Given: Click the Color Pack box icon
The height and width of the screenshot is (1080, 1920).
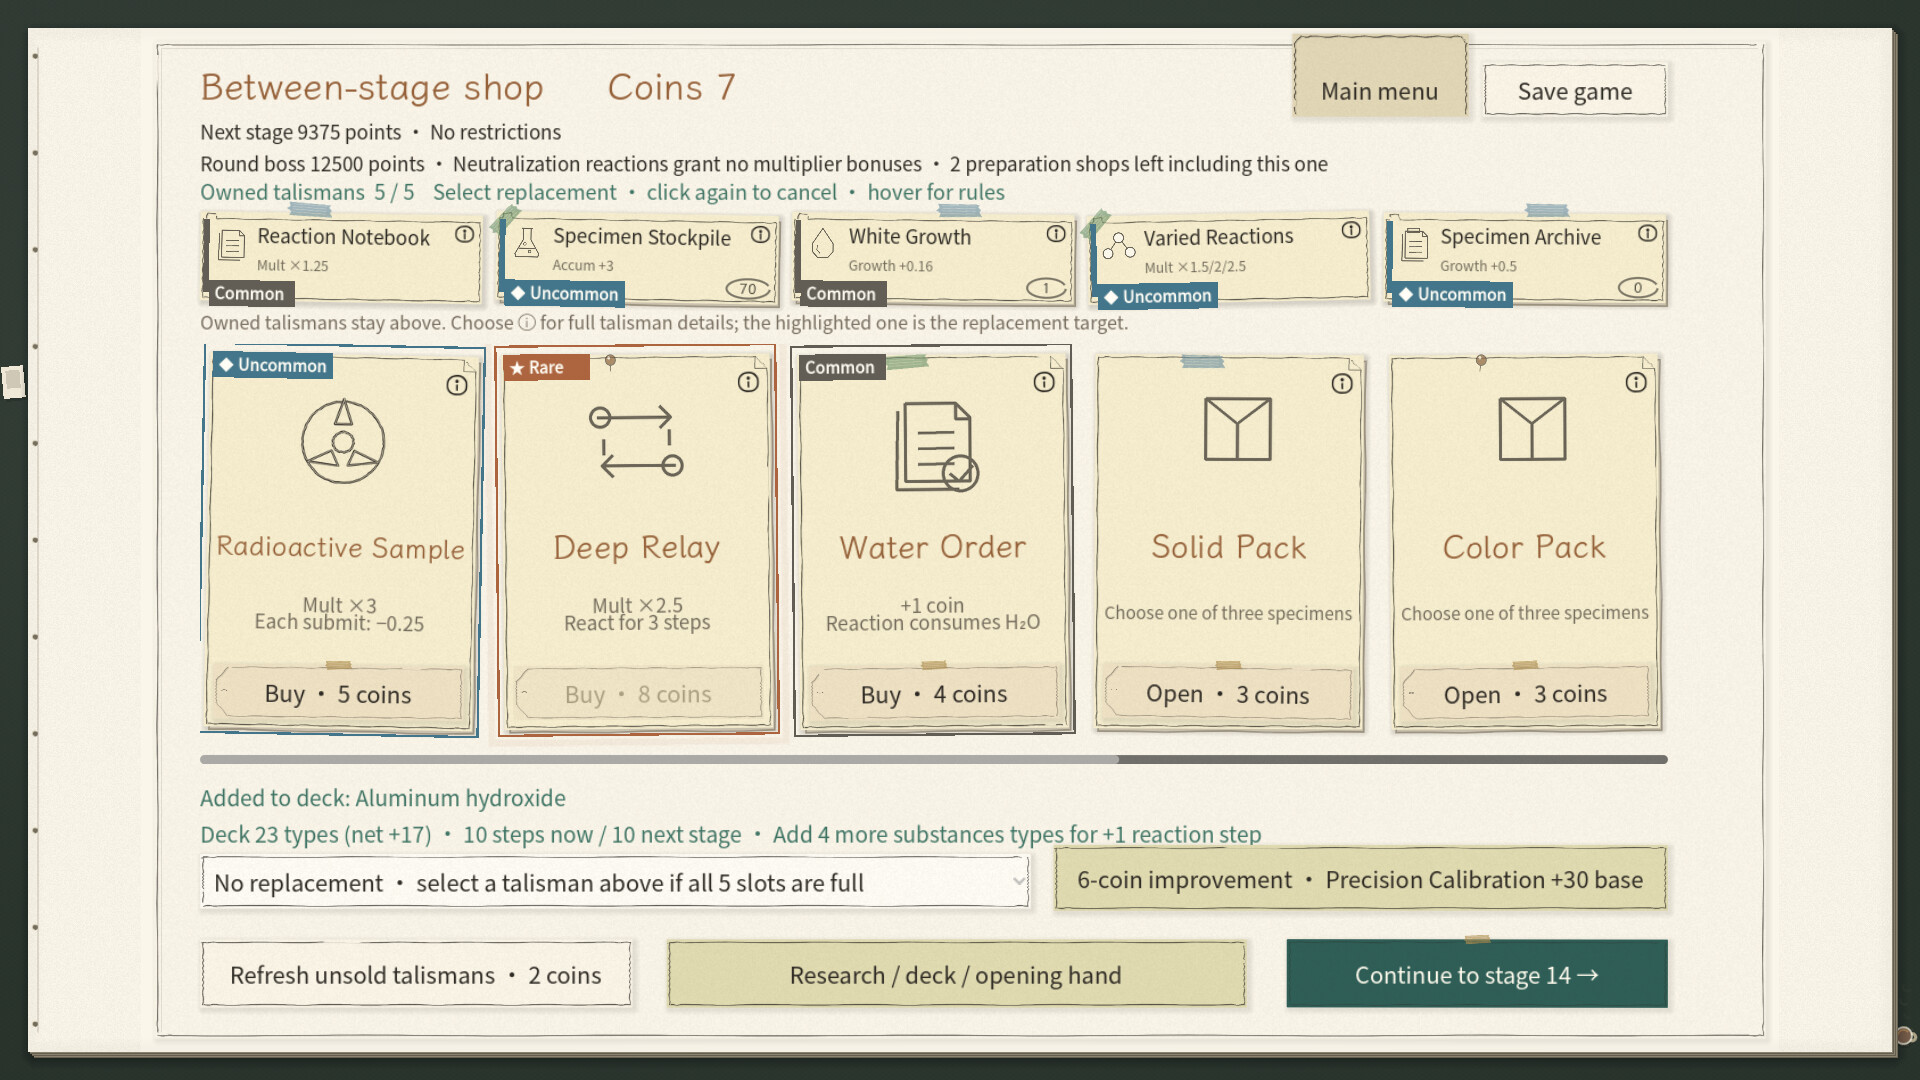Looking at the screenshot, I should [1532, 429].
